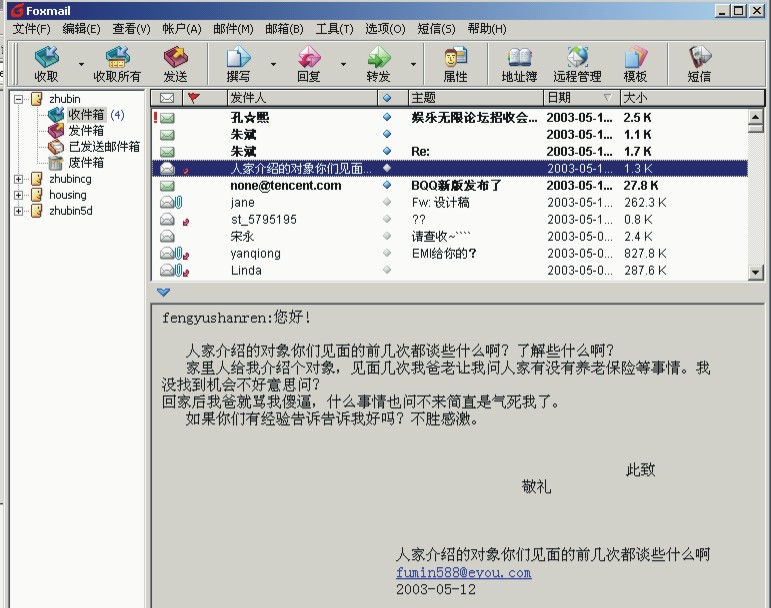This screenshot has width=771, height=608.
Task: Sort by 日期 column header
Action: pyautogui.click(x=582, y=98)
